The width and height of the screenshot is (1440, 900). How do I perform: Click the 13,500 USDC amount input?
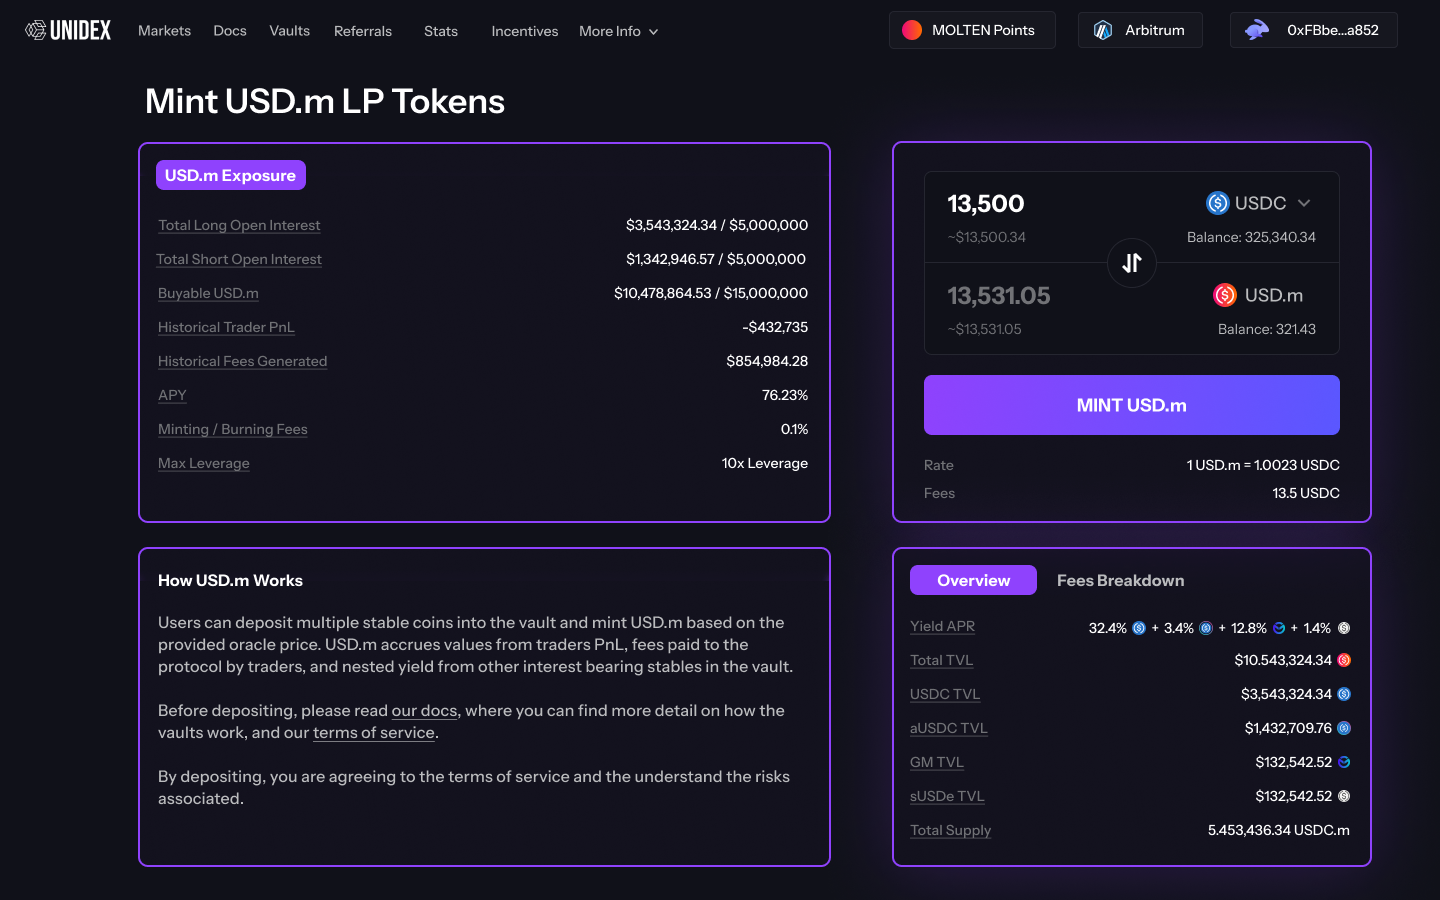[986, 204]
